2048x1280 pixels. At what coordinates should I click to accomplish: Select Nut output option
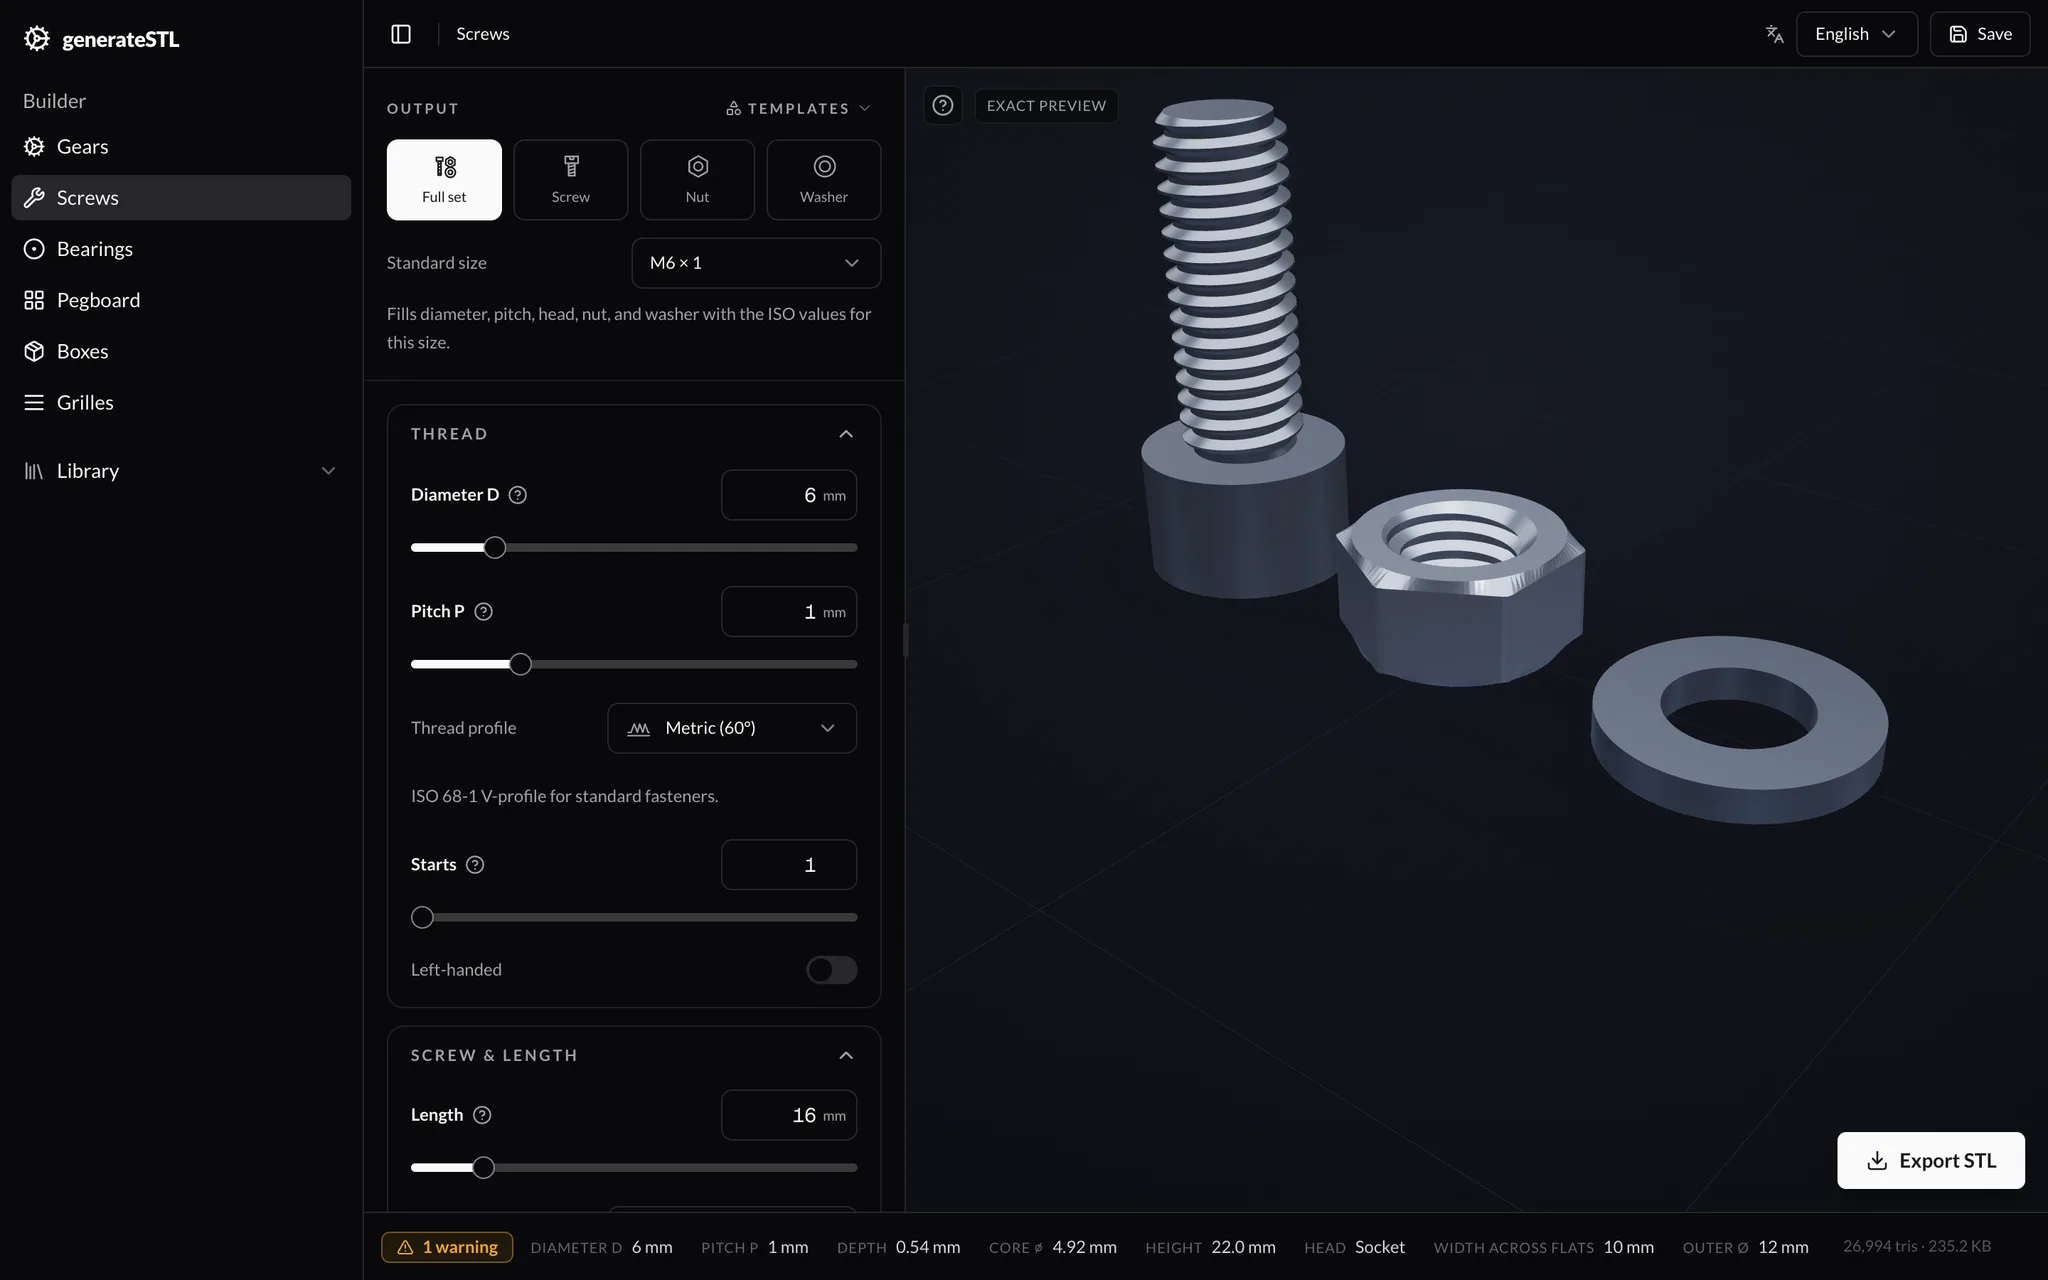click(697, 180)
